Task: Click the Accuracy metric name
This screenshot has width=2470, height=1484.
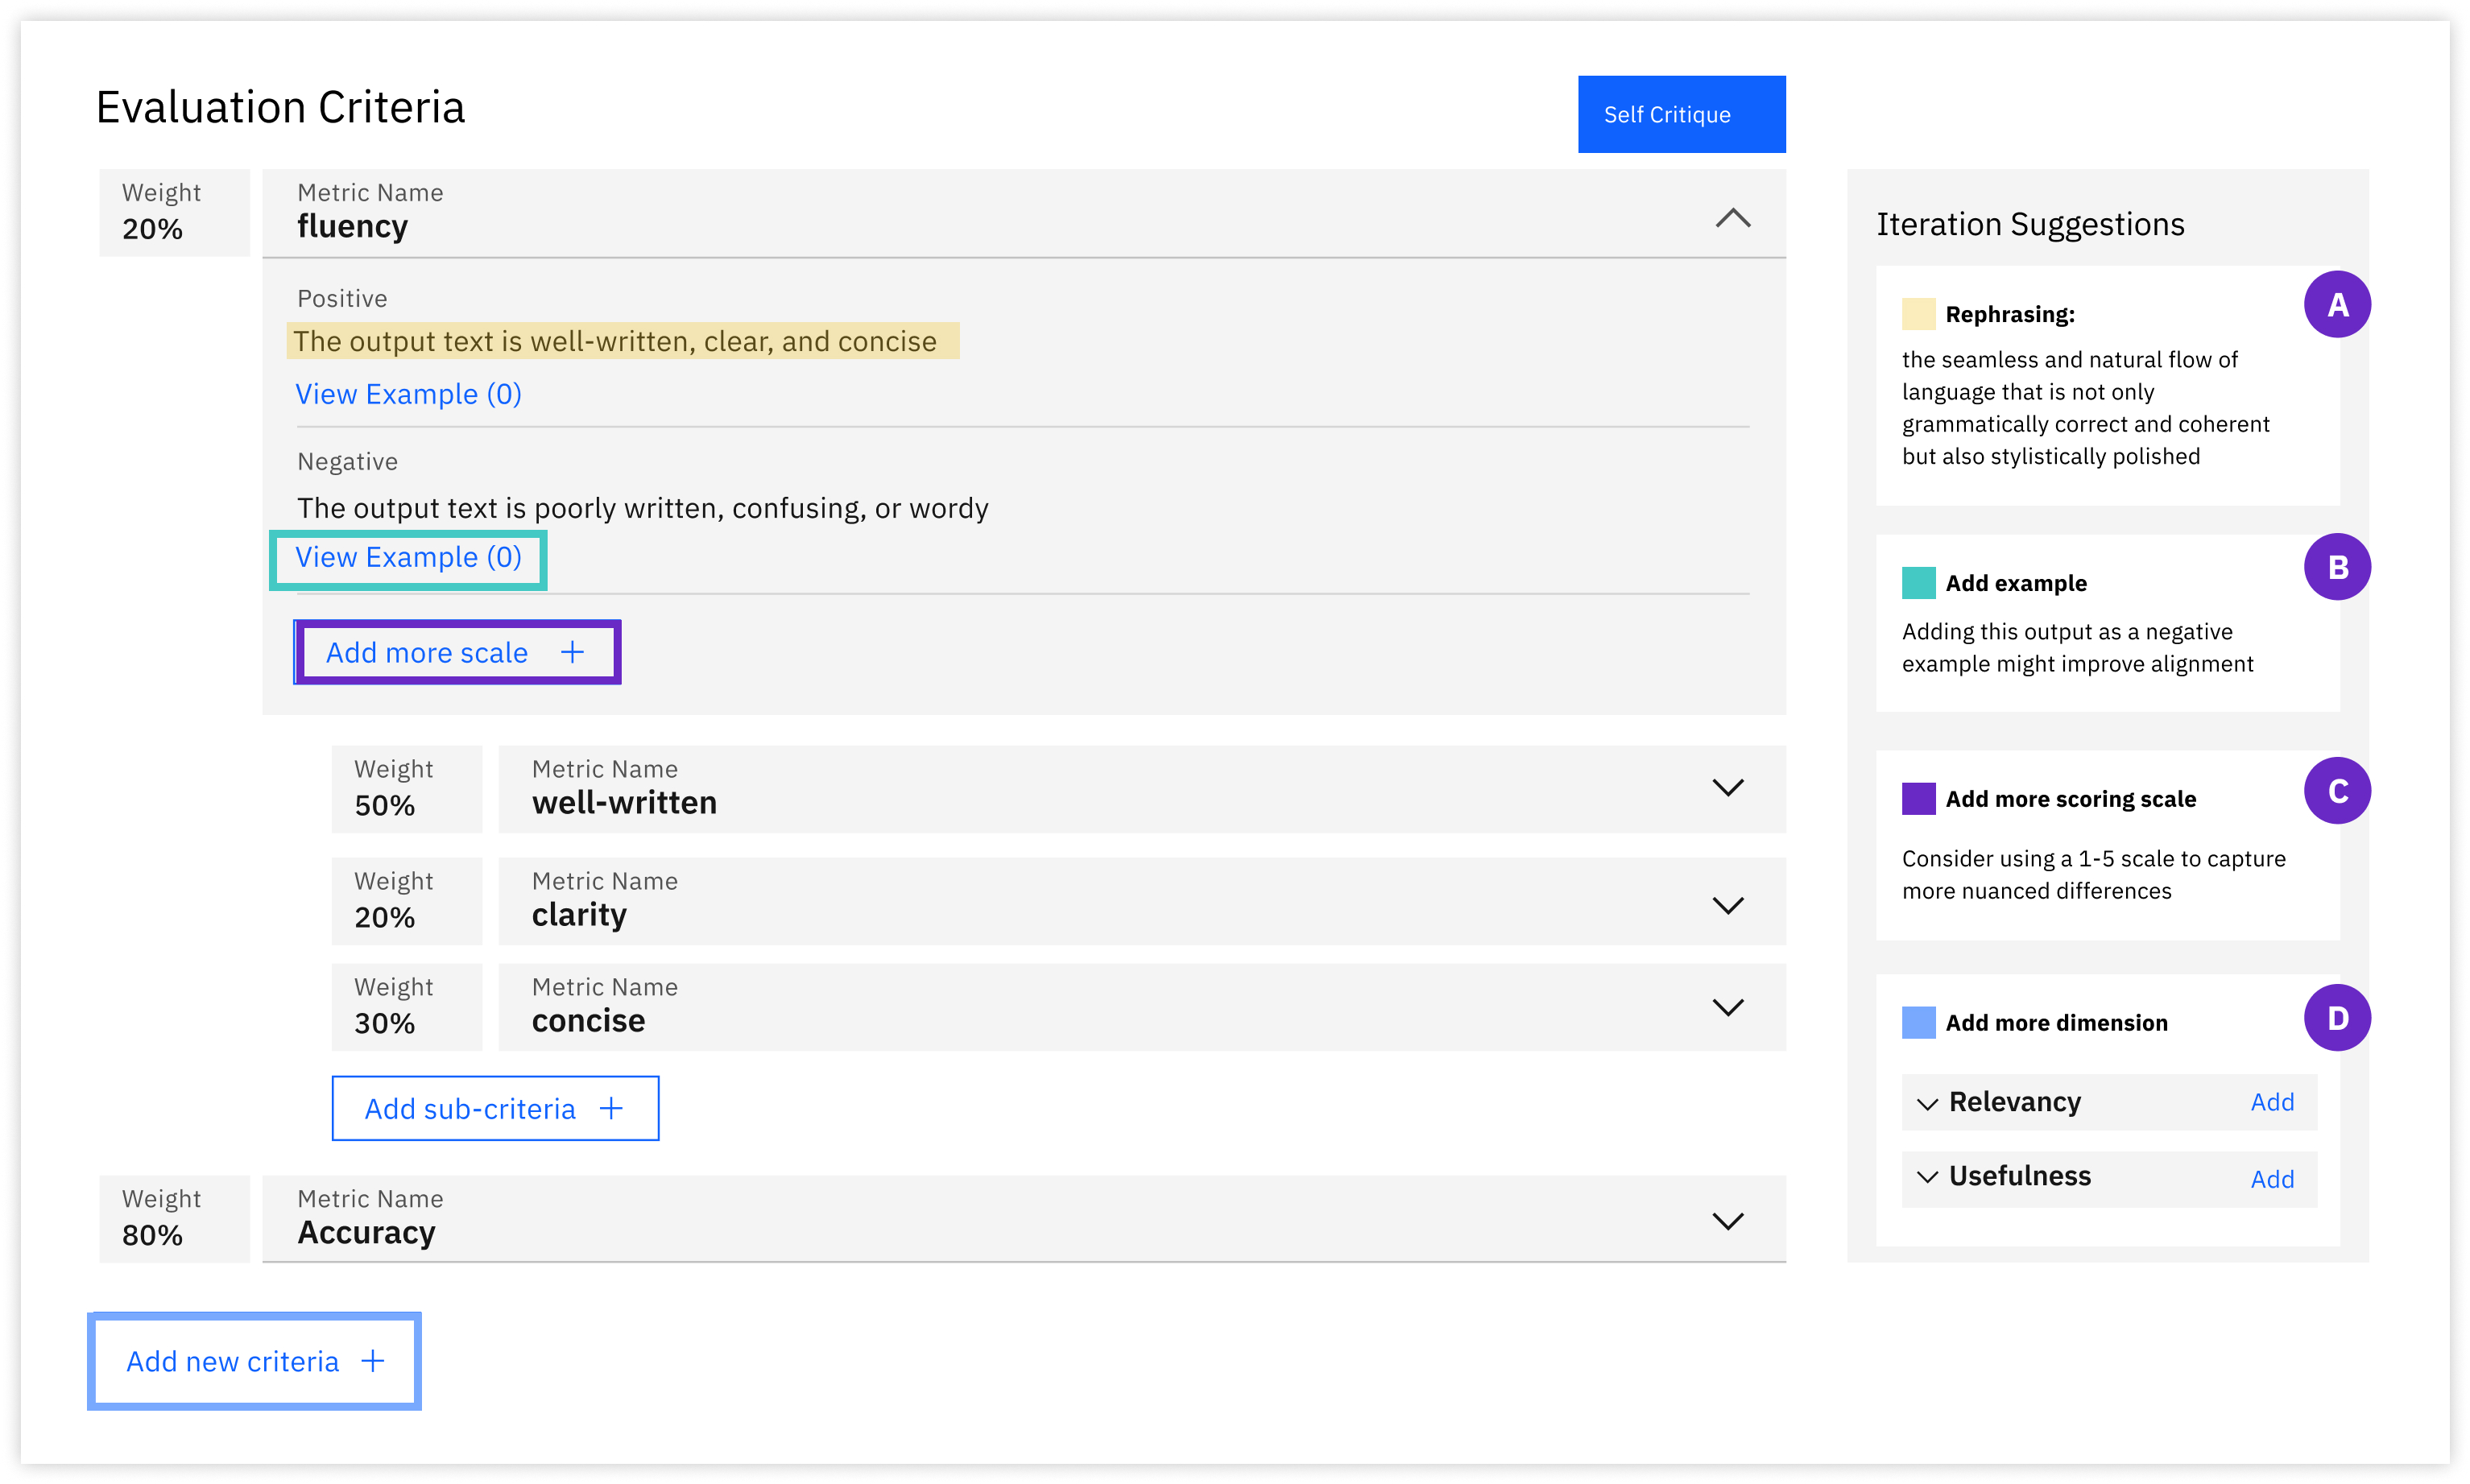Action: [366, 1233]
